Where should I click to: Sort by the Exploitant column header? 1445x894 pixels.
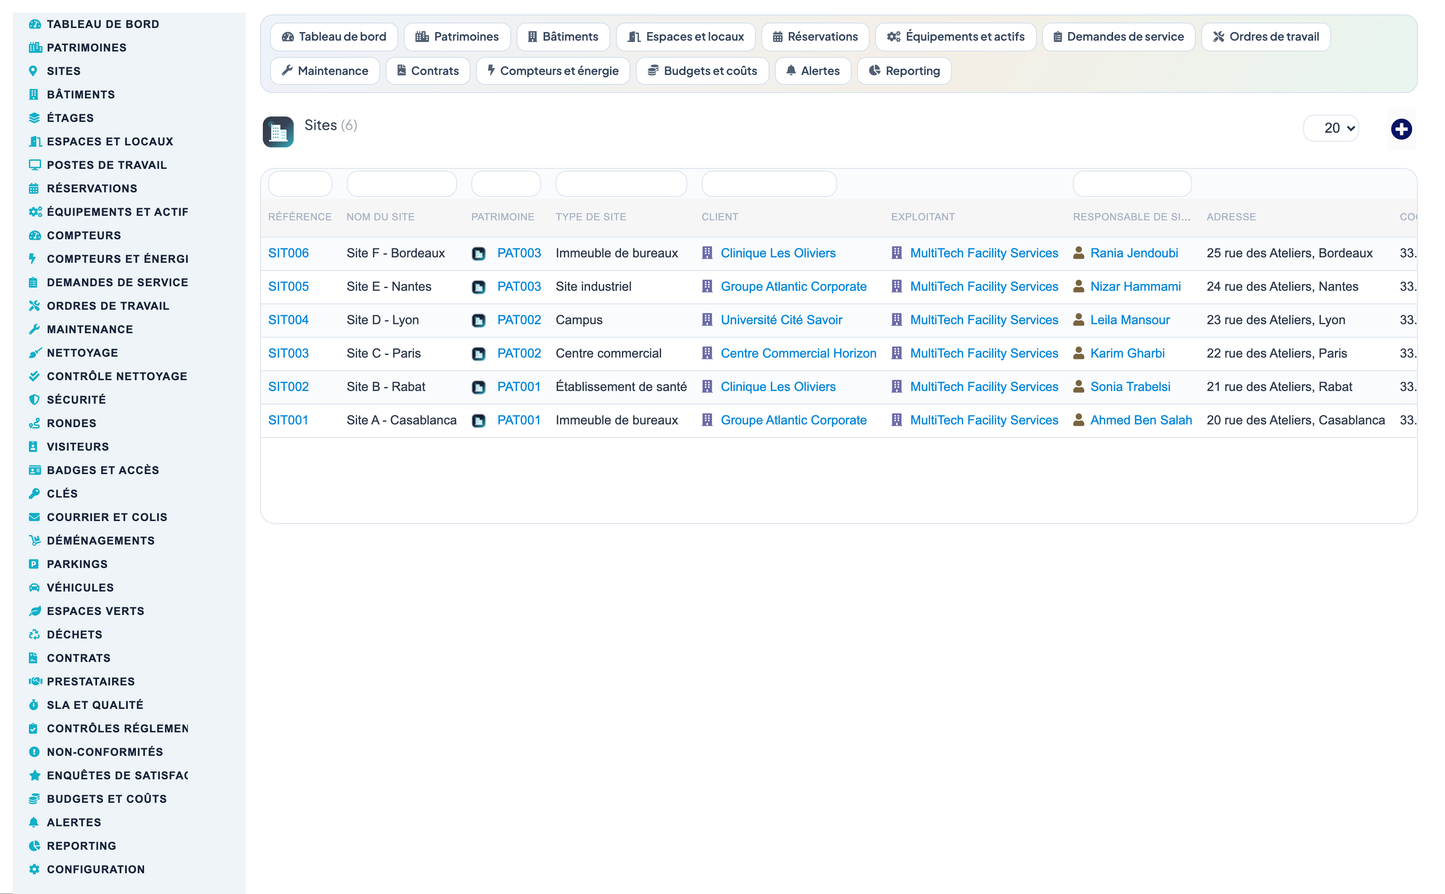coord(923,217)
